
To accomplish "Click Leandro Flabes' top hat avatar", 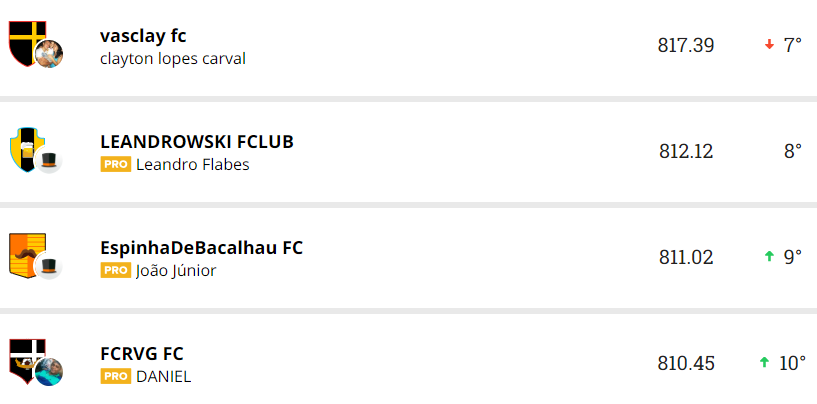I will (49, 161).
